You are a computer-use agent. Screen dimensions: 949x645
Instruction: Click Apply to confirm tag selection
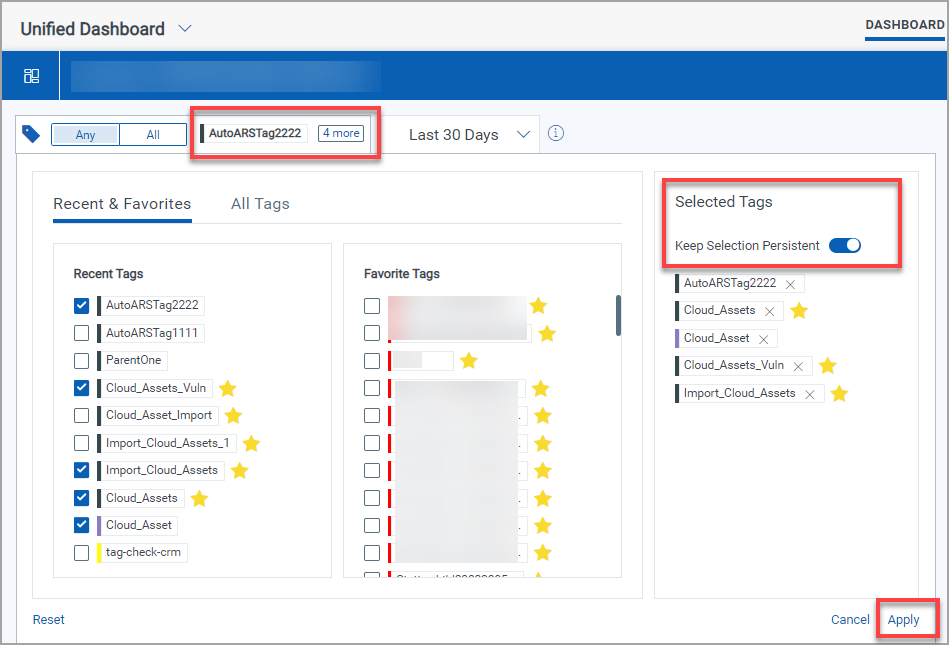click(x=903, y=620)
